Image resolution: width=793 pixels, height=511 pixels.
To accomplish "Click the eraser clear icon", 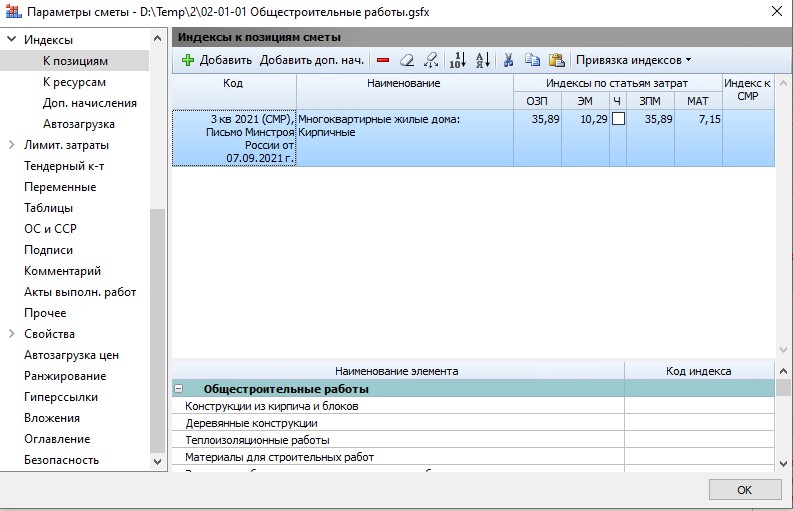I will coord(406,60).
